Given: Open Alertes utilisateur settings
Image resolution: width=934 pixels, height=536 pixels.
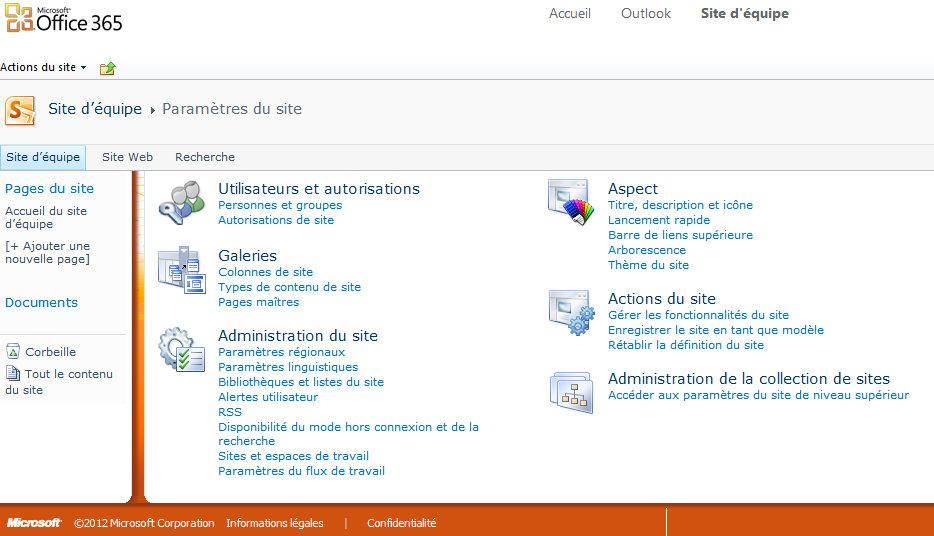Looking at the screenshot, I should click(268, 397).
